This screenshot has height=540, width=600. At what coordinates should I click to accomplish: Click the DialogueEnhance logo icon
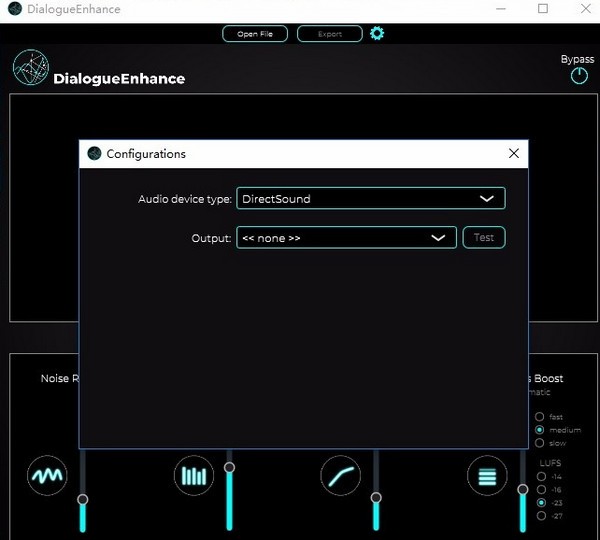[x=31, y=67]
